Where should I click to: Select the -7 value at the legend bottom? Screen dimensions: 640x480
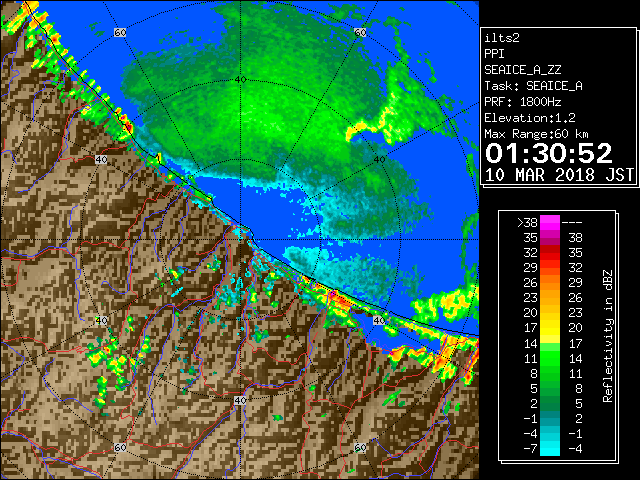[x=530, y=449]
